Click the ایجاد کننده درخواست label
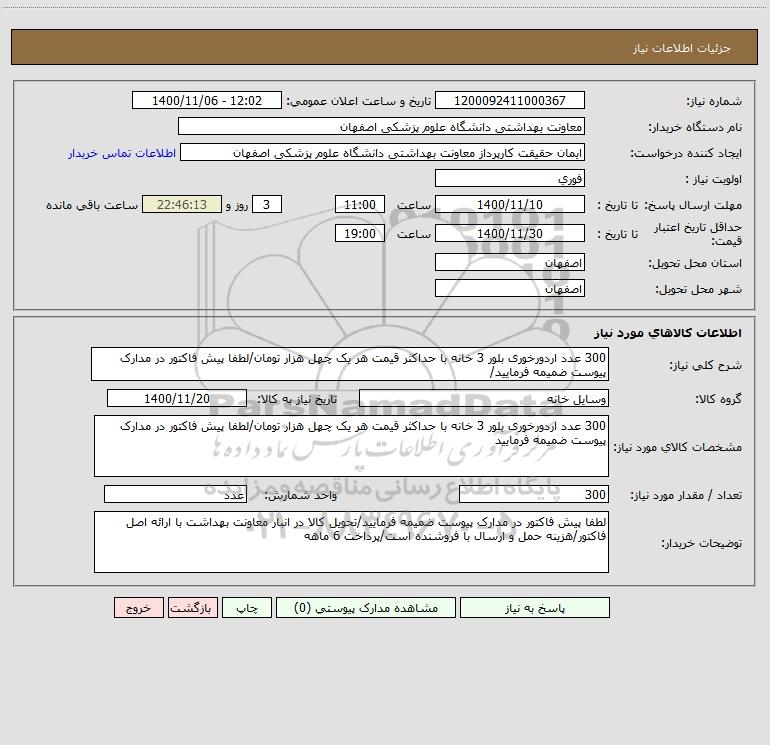This screenshot has width=770, height=745. click(686, 154)
